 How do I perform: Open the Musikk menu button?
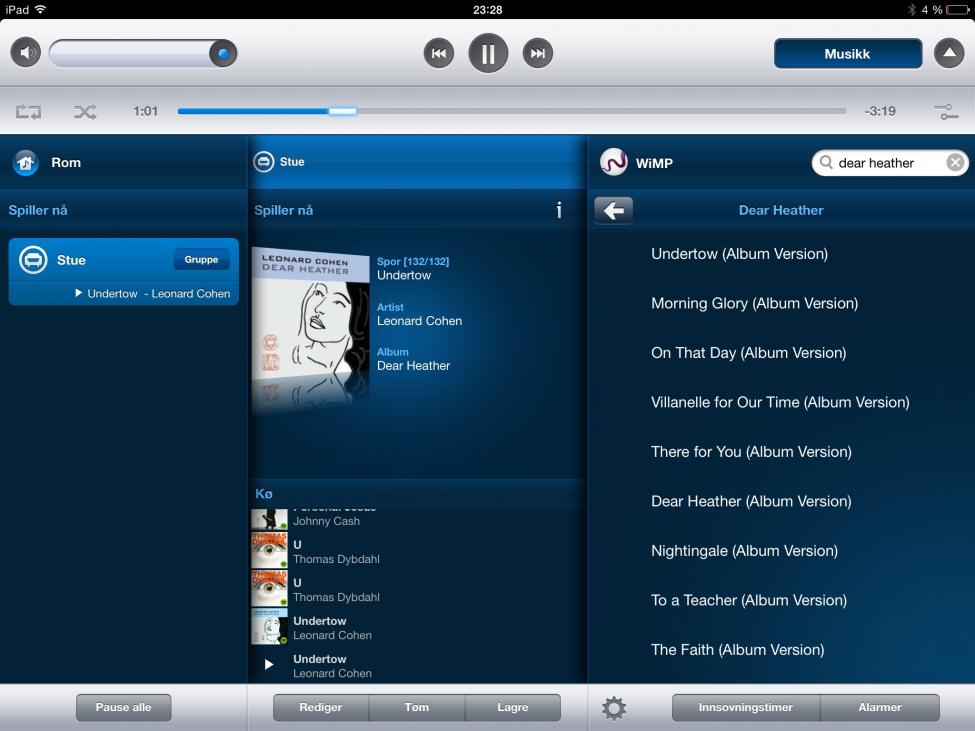(848, 53)
